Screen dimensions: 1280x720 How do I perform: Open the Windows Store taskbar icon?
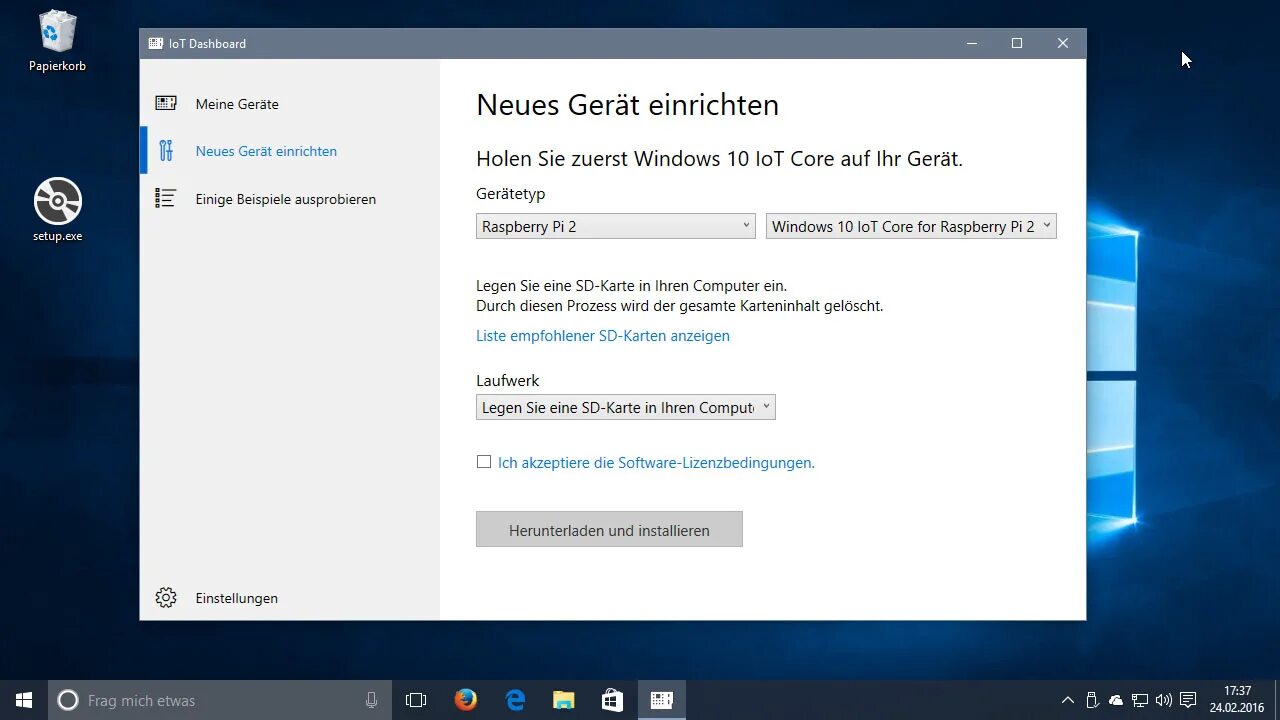(x=613, y=700)
